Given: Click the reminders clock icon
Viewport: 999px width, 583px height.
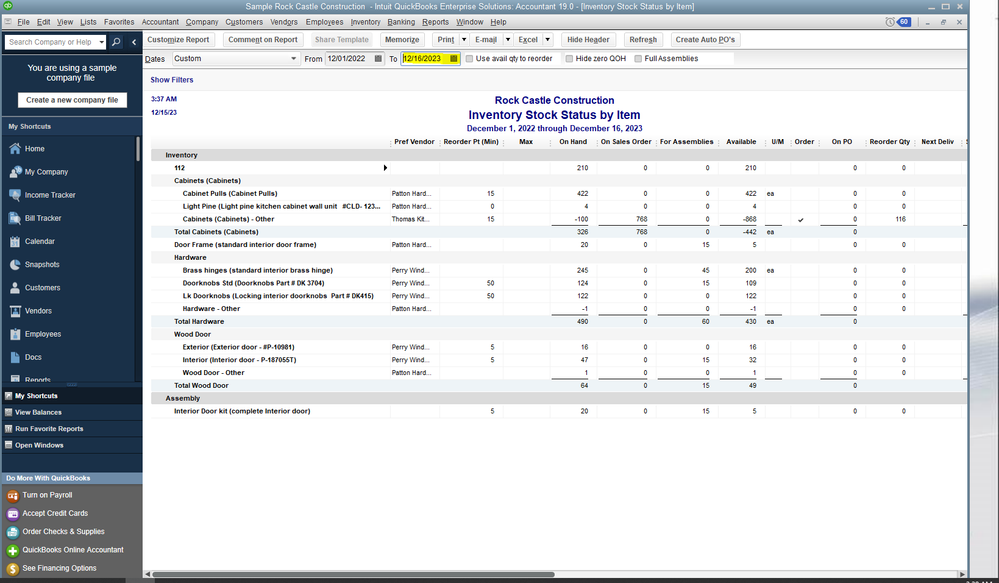Looking at the screenshot, I should click(890, 22).
